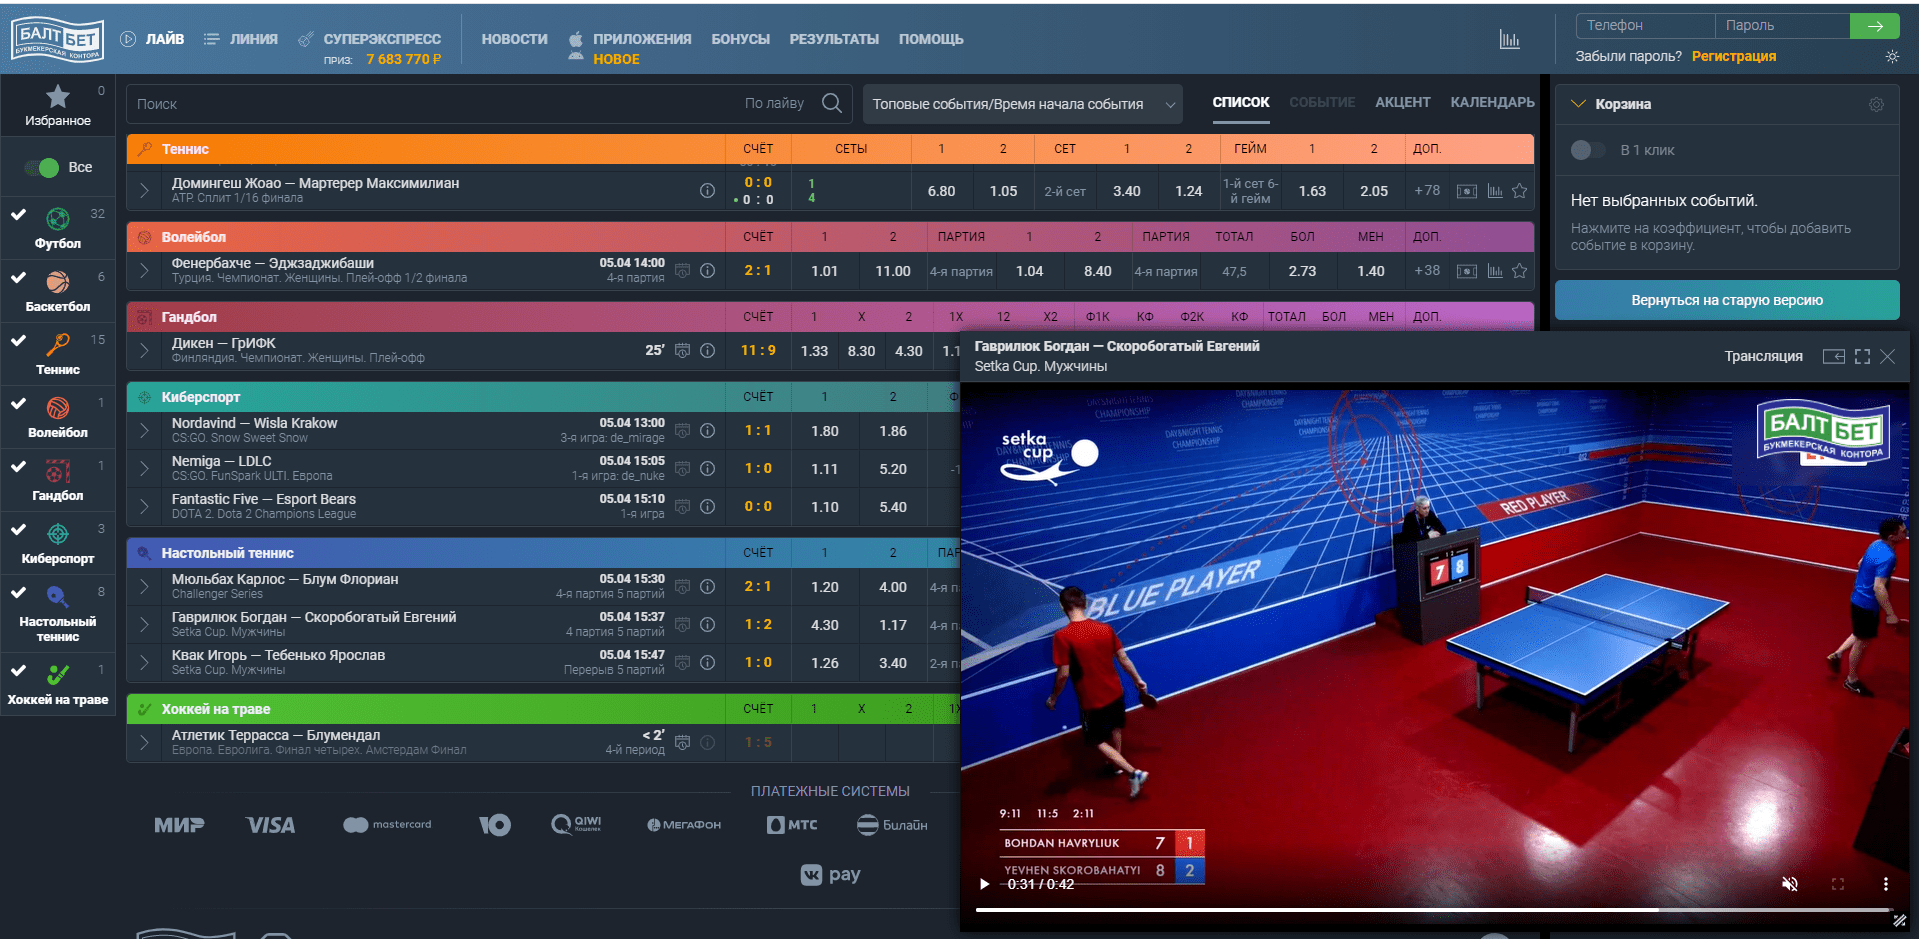Expand the Дикен – ГрИФК match row
Image resolution: width=1919 pixels, height=939 pixels.
[144, 350]
